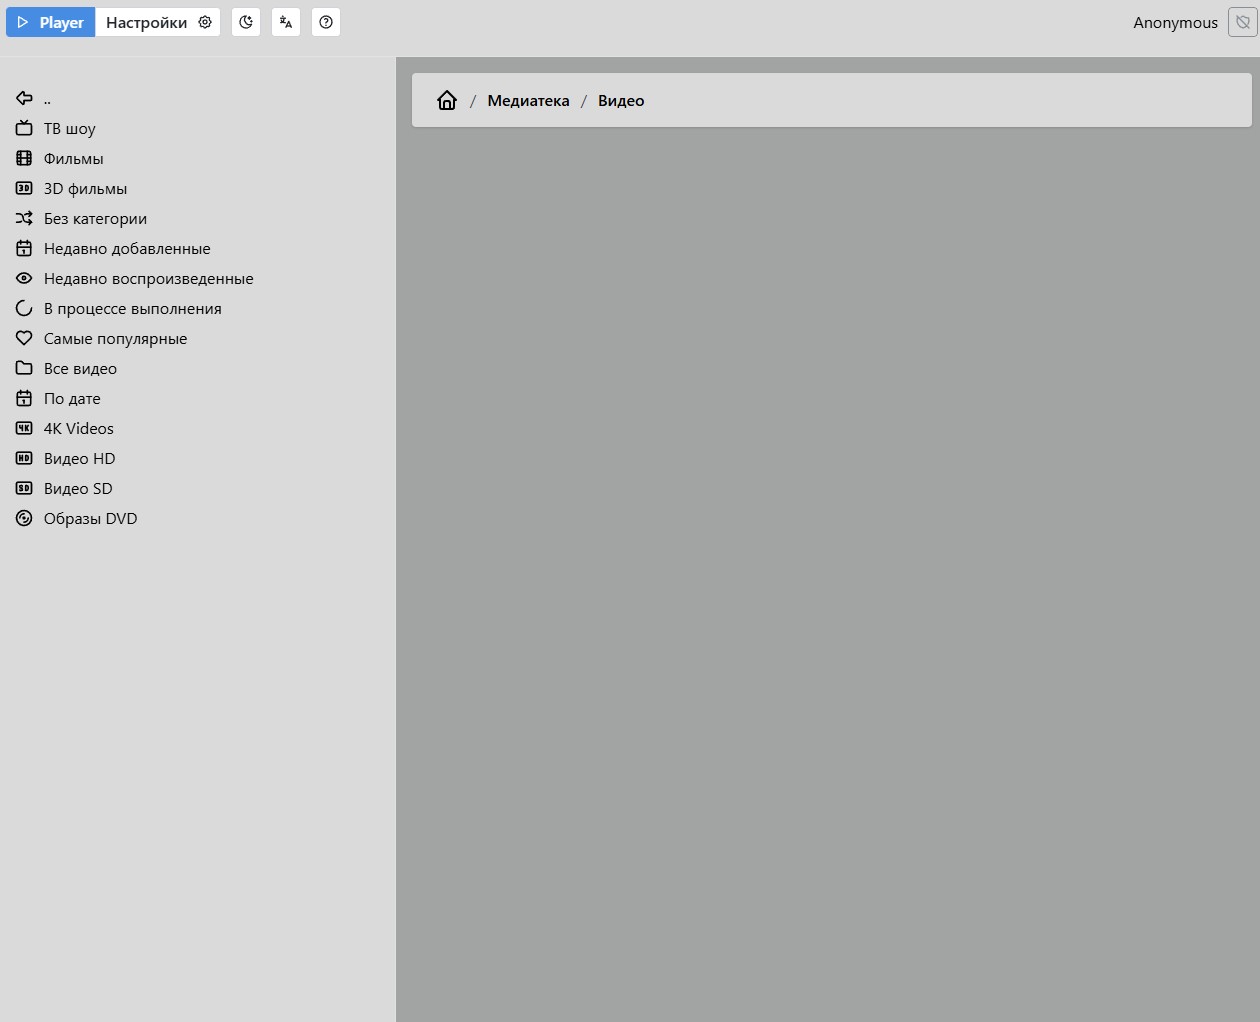
Task: Click the shuffle icon for Без категории
Action: (24, 218)
